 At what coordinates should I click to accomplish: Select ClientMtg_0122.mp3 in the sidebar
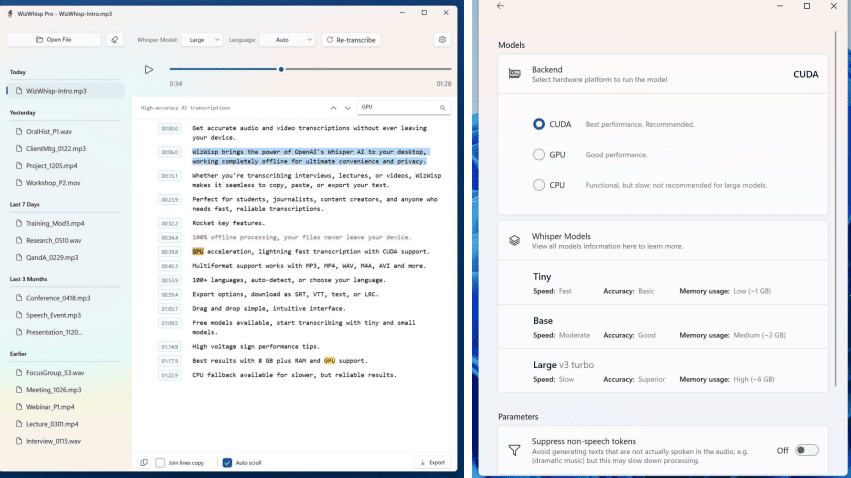tap(56, 149)
